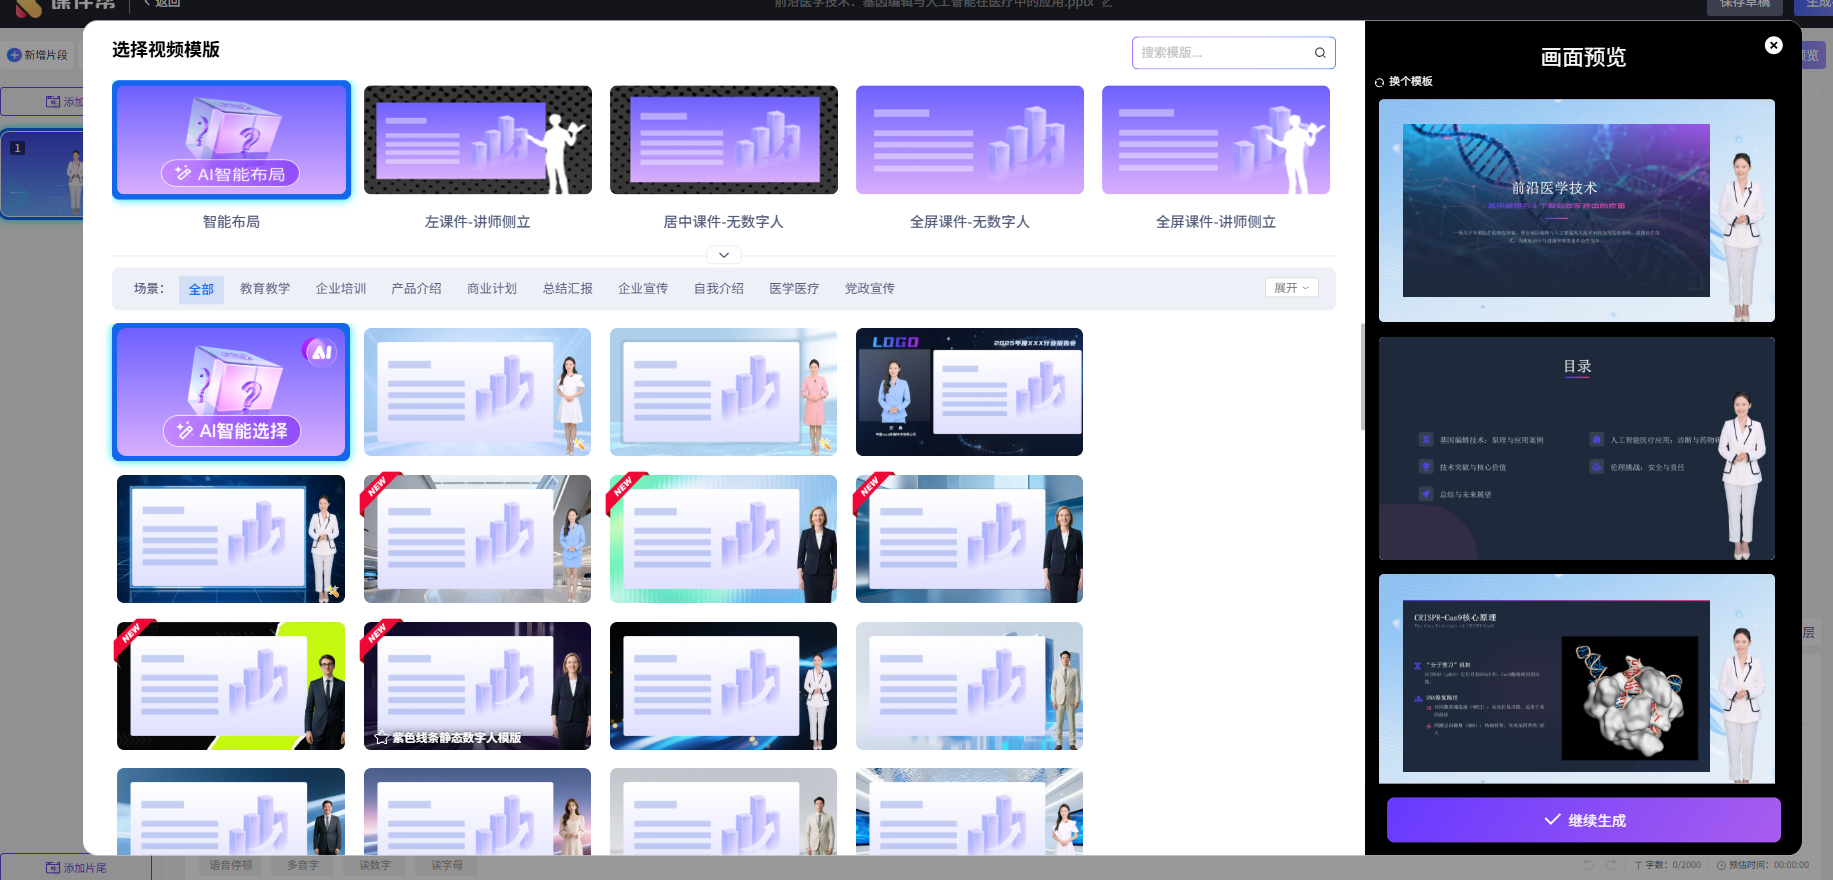This screenshot has width=1833, height=880.
Task: Select 全屏课件-无数字人 layout
Action: (x=969, y=140)
